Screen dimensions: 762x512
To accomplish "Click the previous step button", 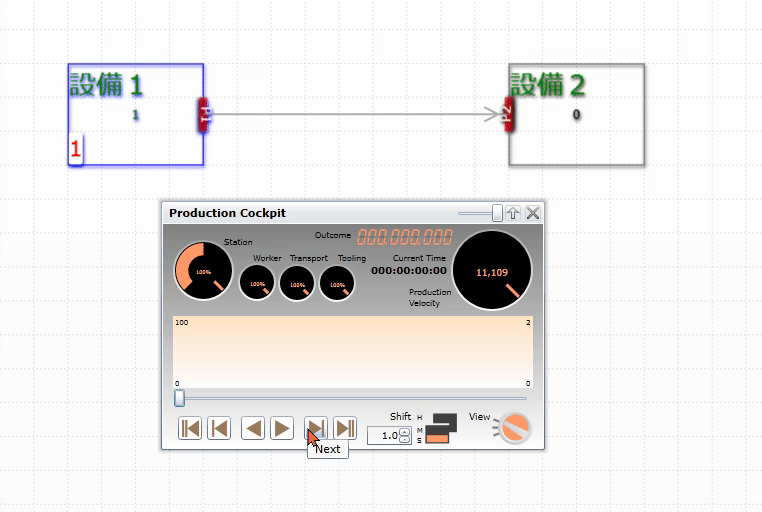I will coord(219,428).
